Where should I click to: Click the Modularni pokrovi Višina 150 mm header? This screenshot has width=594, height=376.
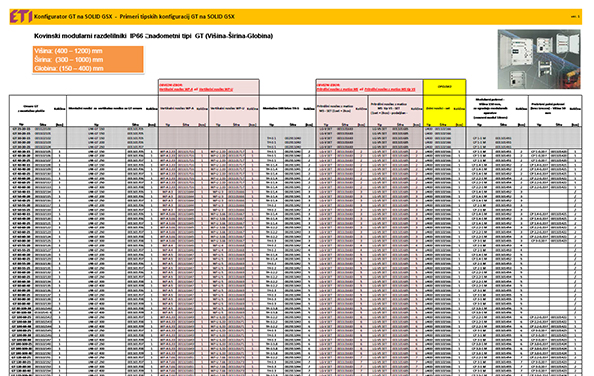tap(490, 108)
